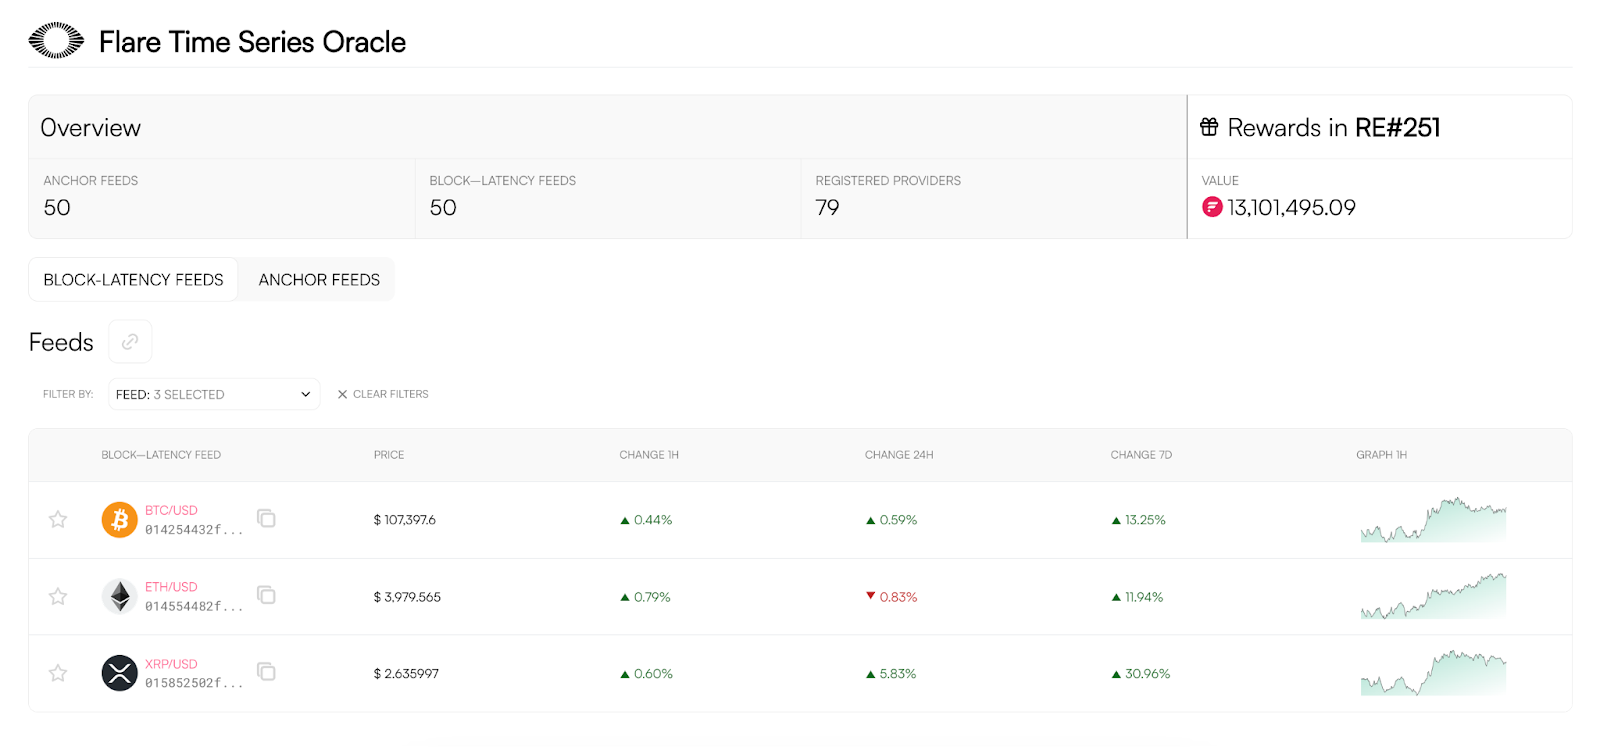
Task: Copy the XRP/USD feed ID
Action: (266, 671)
